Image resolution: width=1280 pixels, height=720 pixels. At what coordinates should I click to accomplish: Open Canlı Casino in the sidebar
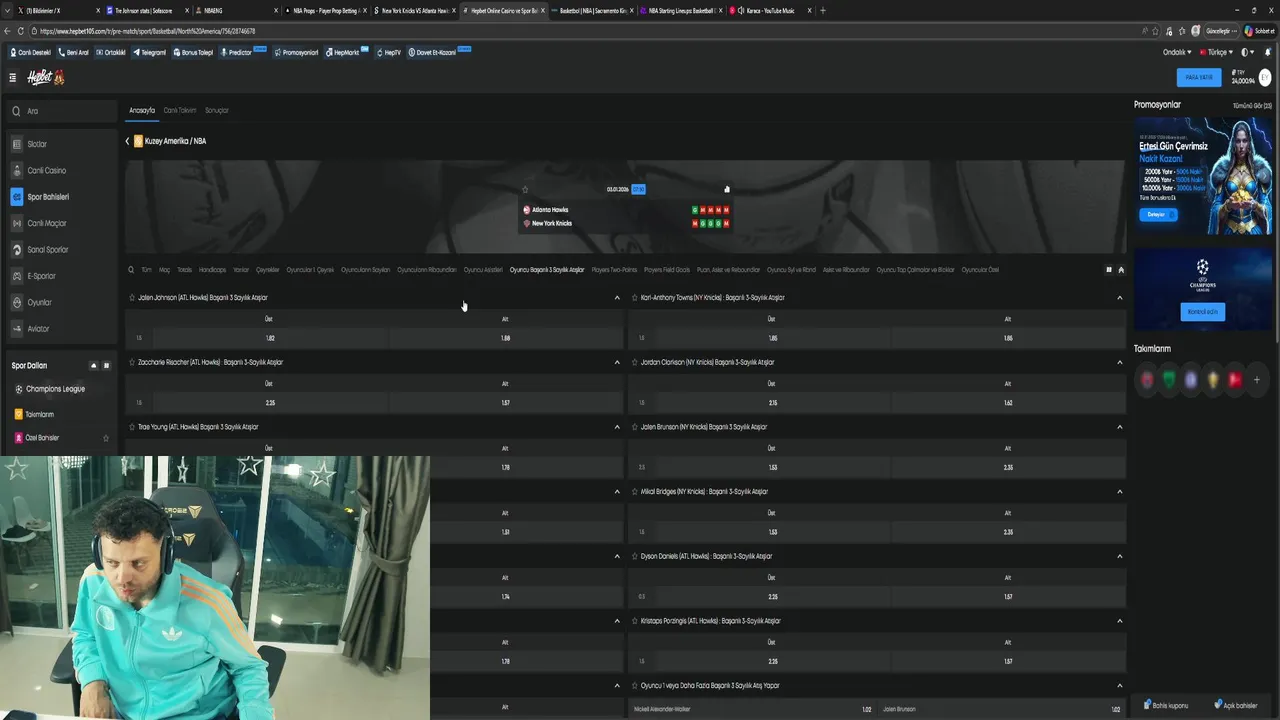click(x=62, y=170)
